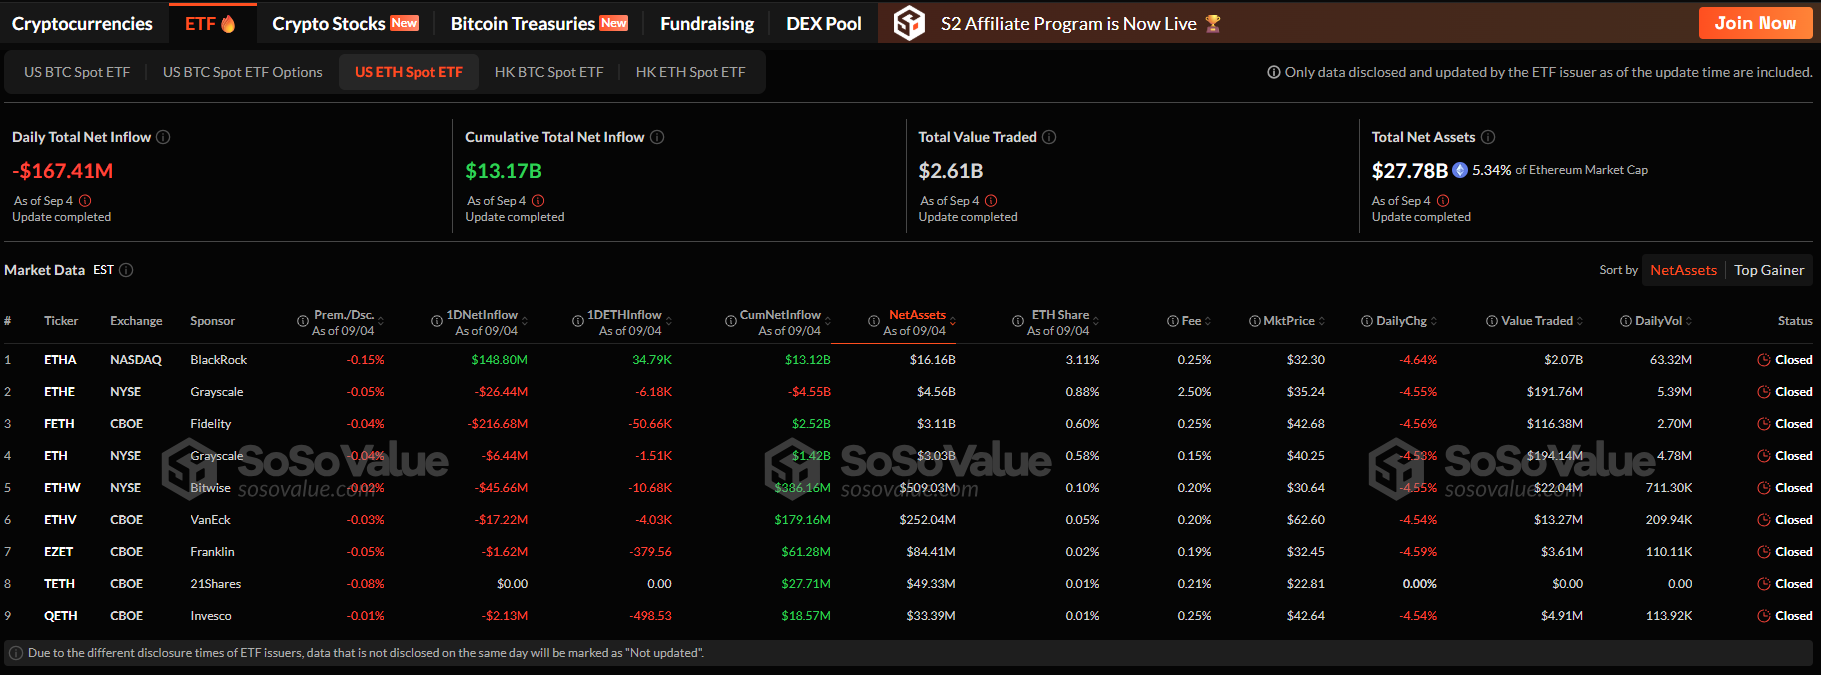Sort by 1DNetInflow column arrows

[524, 321]
